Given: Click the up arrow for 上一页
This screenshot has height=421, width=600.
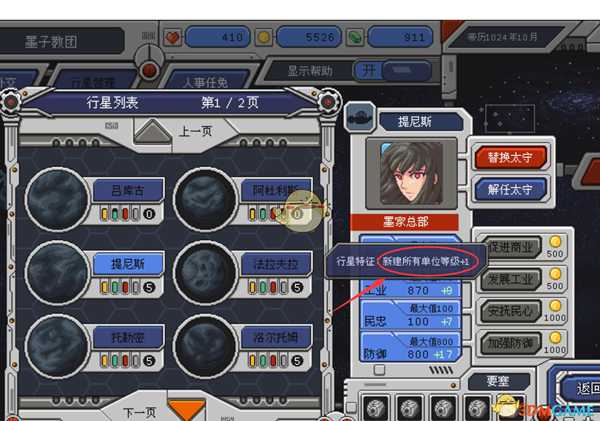Looking at the screenshot, I should (153, 131).
